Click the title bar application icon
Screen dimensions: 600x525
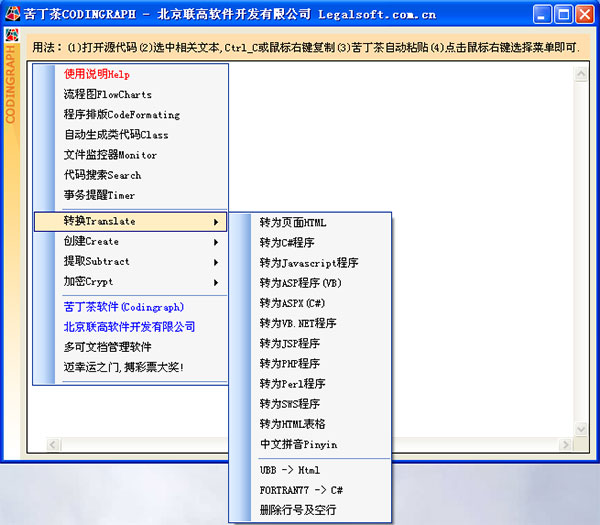point(13,14)
